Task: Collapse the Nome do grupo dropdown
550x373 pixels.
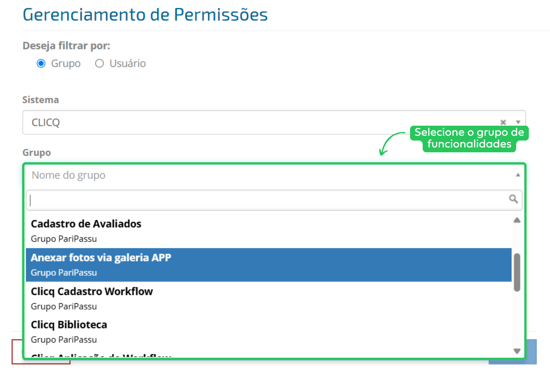Action: [518, 175]
